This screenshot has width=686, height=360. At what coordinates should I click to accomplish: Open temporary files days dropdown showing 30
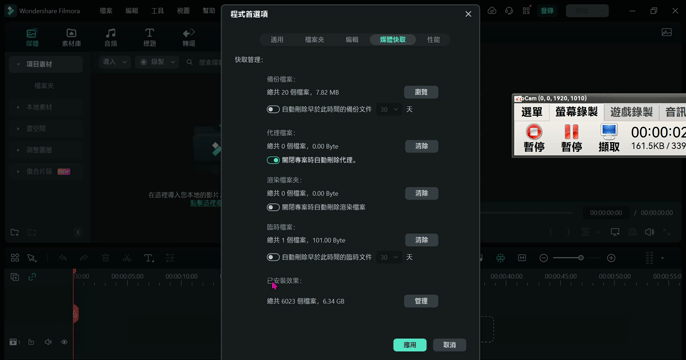(x=388, y=257)
